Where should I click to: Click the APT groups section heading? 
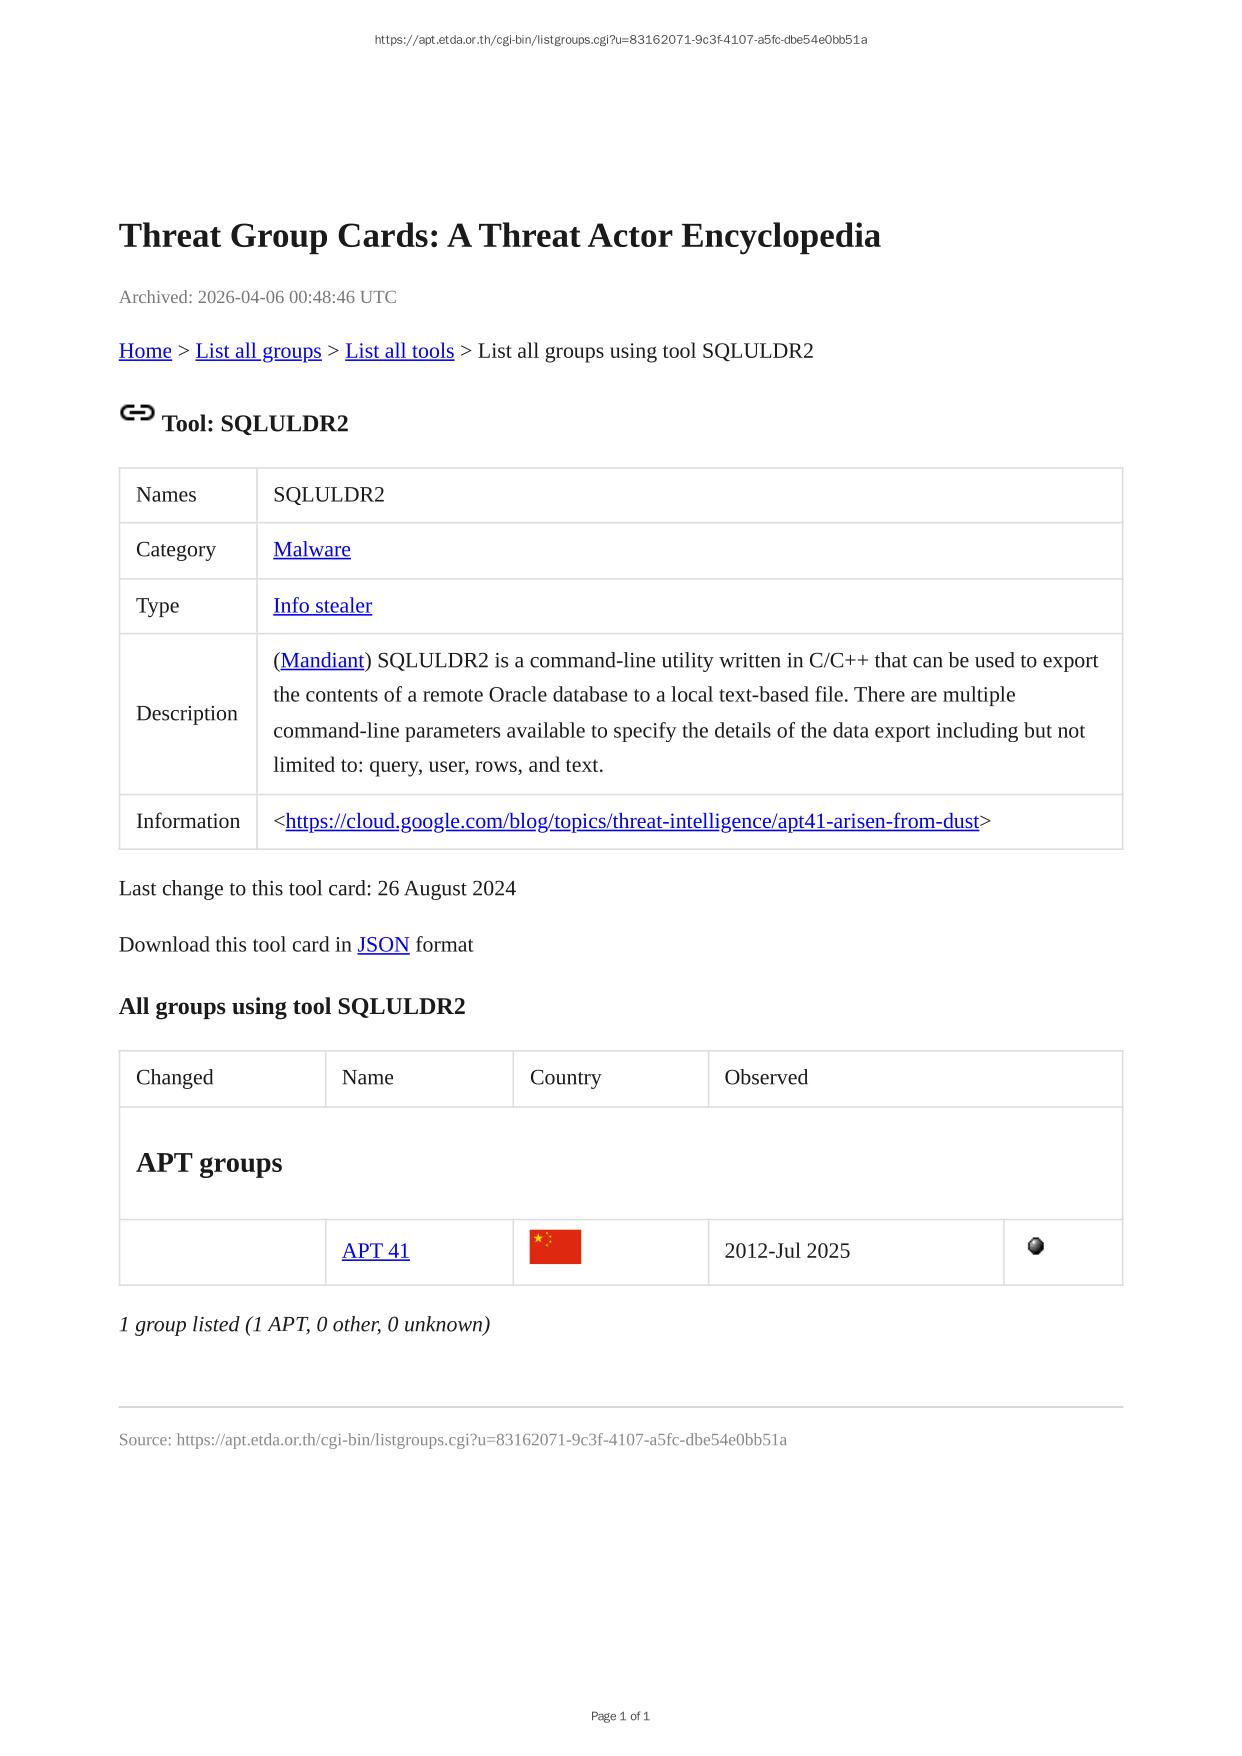pos(209,1163)
